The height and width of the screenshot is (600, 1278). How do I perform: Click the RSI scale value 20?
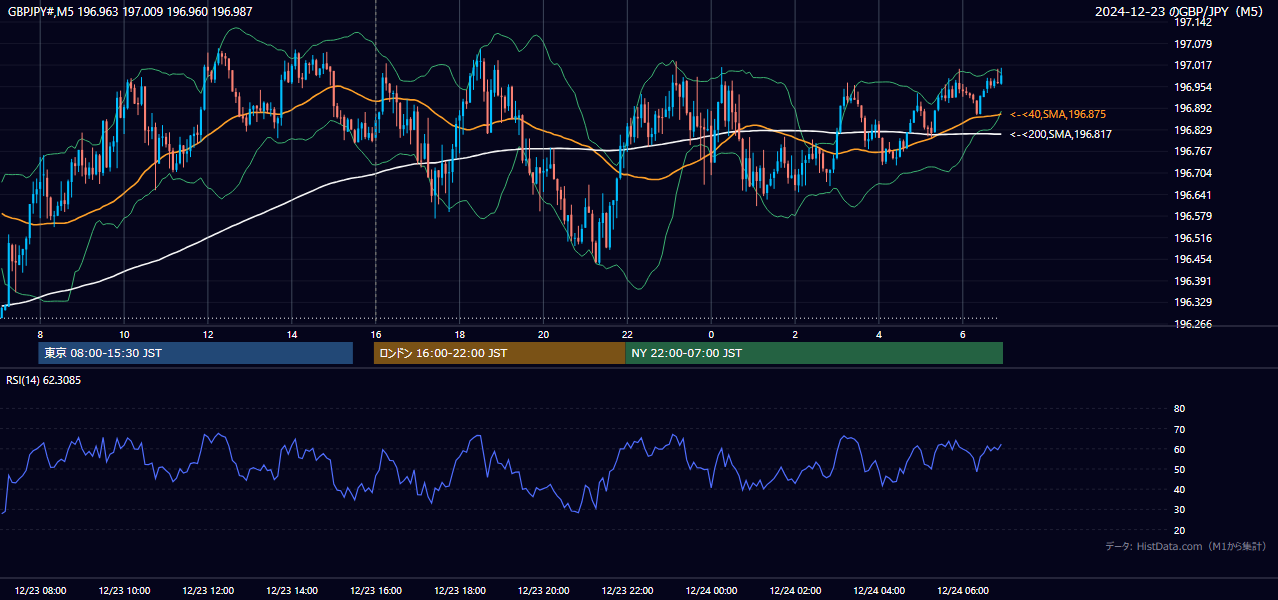pos(1179,530)
